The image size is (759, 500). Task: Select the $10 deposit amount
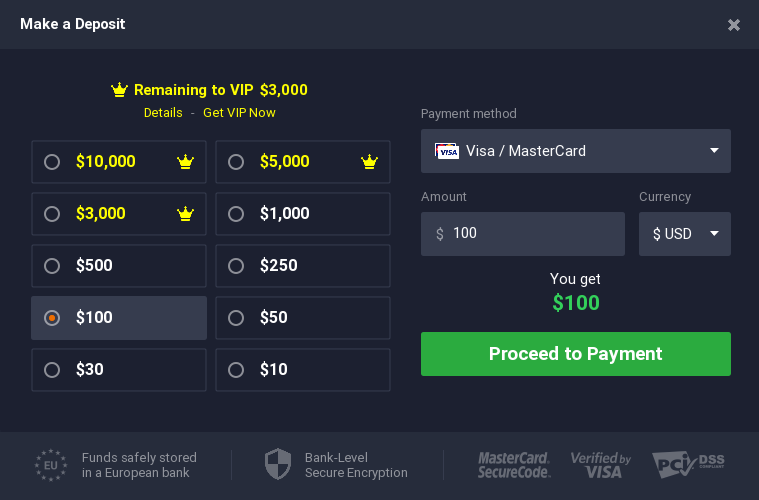[x=303, y=370]
